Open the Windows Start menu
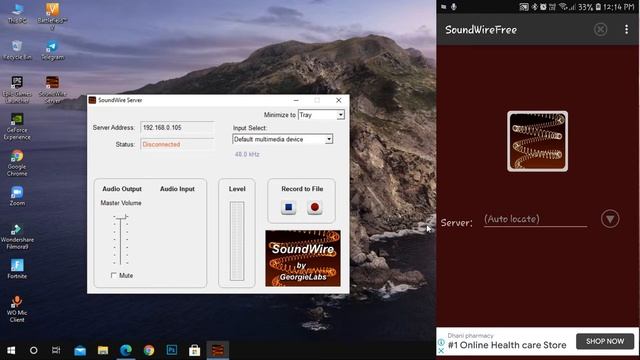This screenshot has height=360, width=640. click(11, 350)
